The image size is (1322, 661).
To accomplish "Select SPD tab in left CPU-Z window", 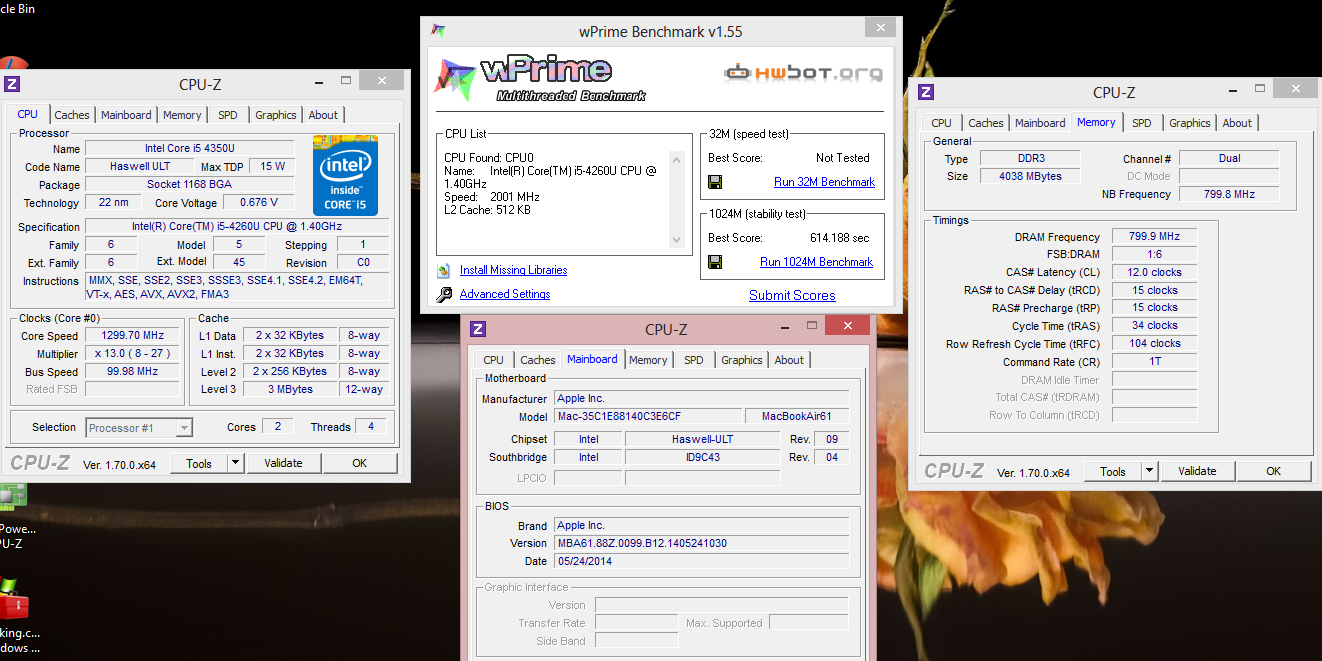I will tap(228, 115).
